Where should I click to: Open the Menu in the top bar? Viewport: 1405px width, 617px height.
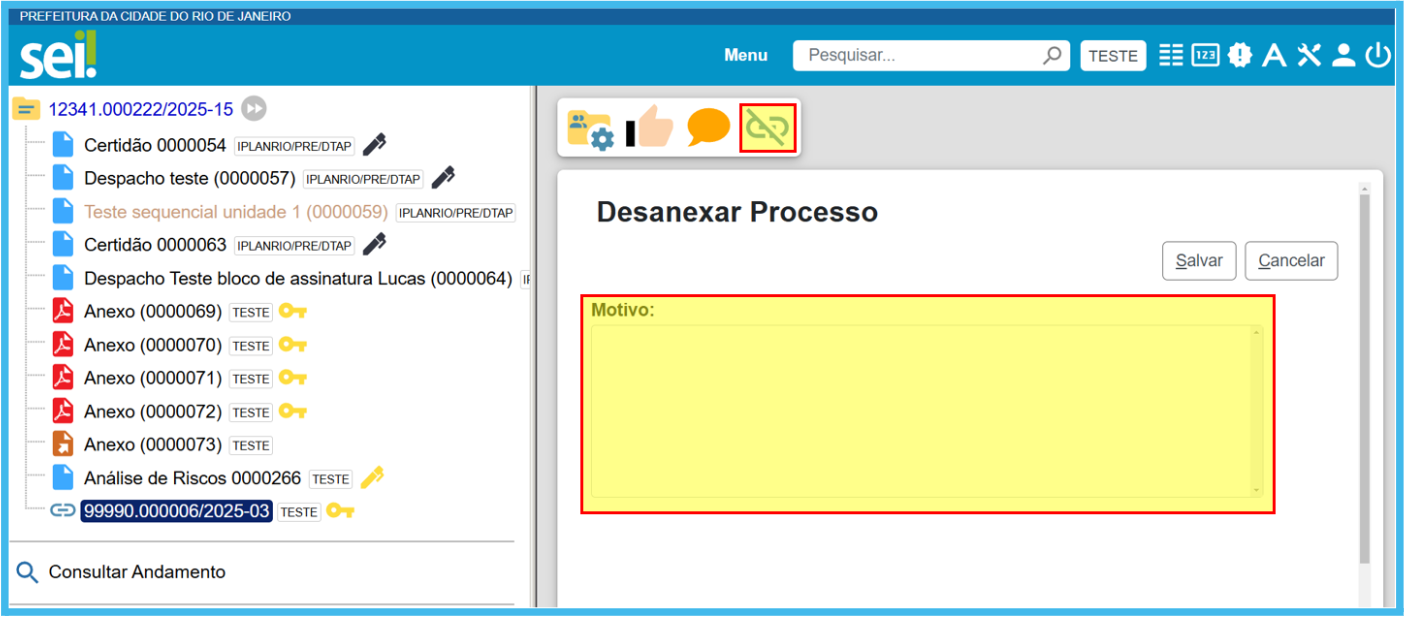(x=746, y=55)
